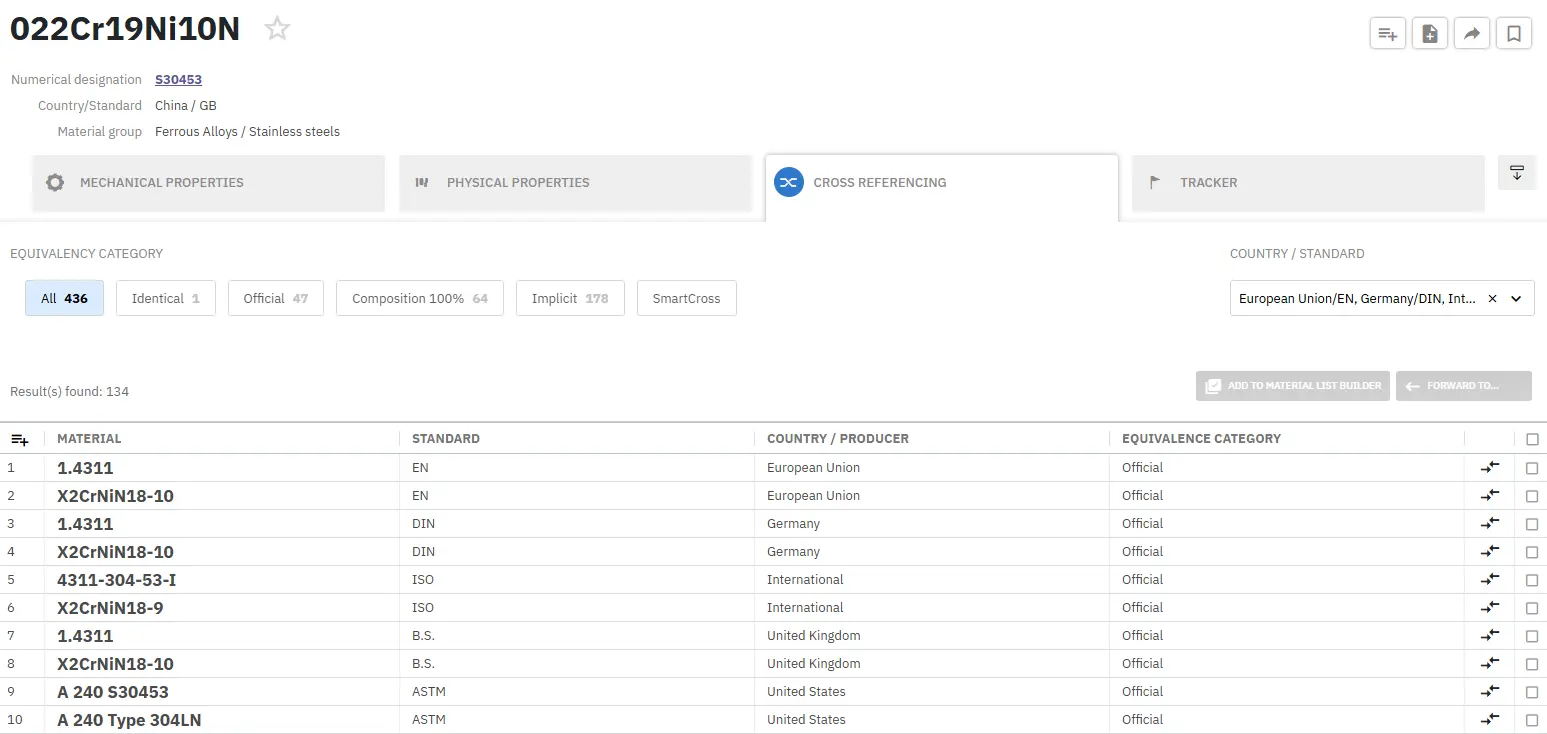This screenshot has width=1547, height=734.
Task: Open the Physical Properties tab
Action: tap(575, 183)
